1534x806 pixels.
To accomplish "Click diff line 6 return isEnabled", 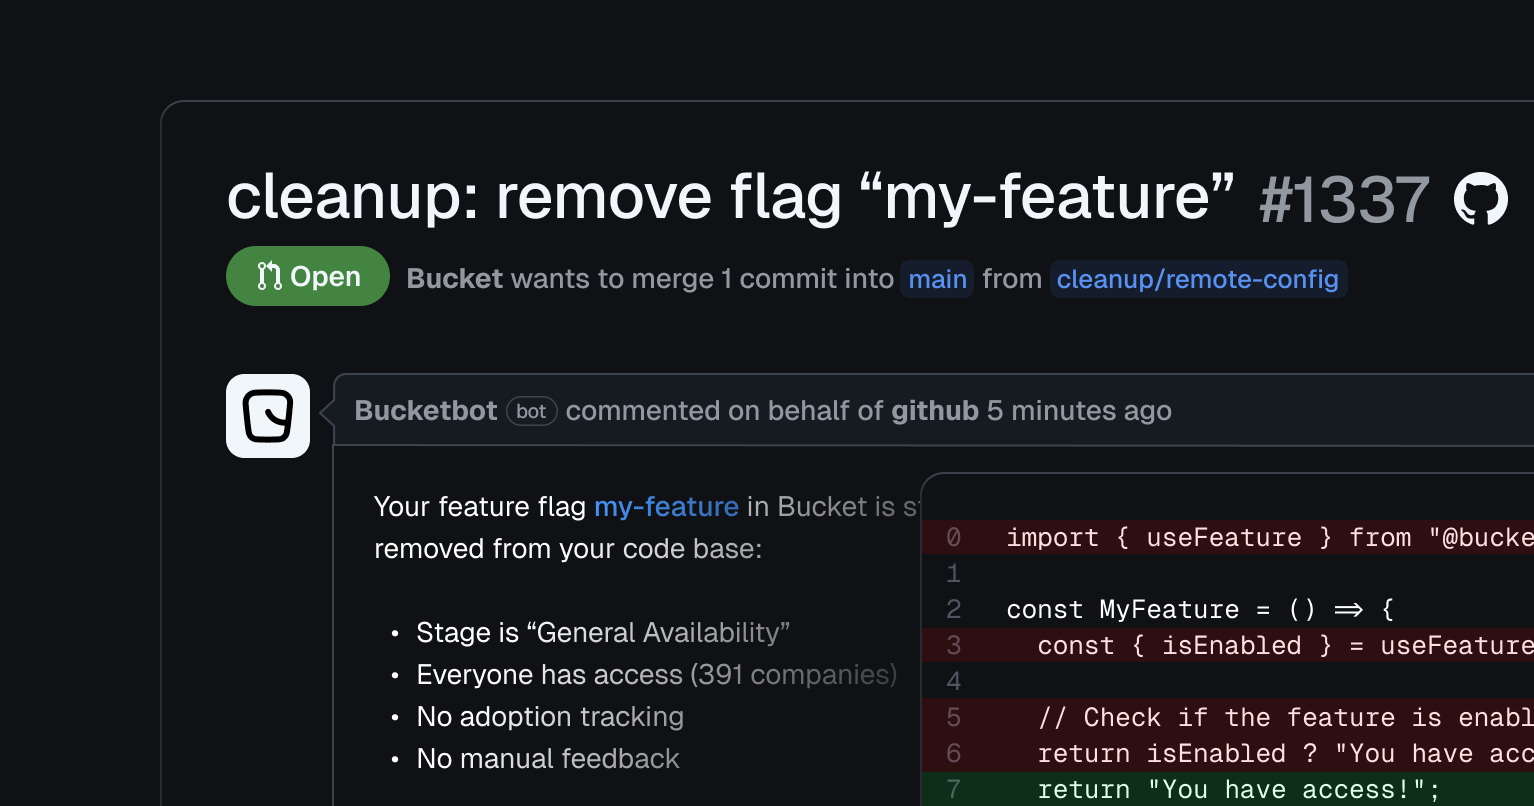I will 1228,754.
